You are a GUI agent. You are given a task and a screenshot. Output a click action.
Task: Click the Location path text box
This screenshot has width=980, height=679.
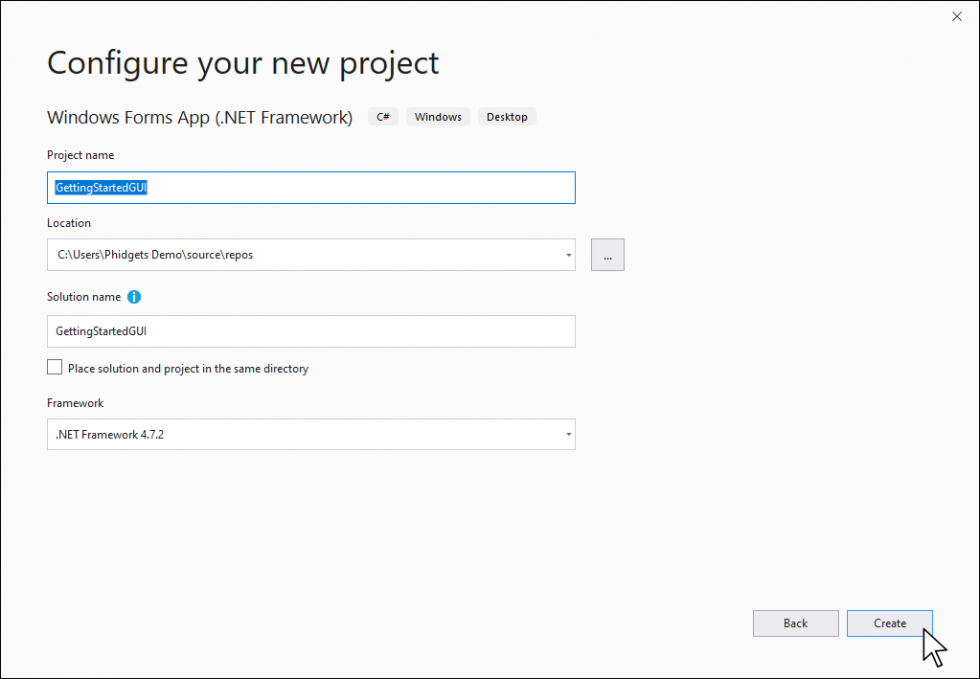pos(300,255)
